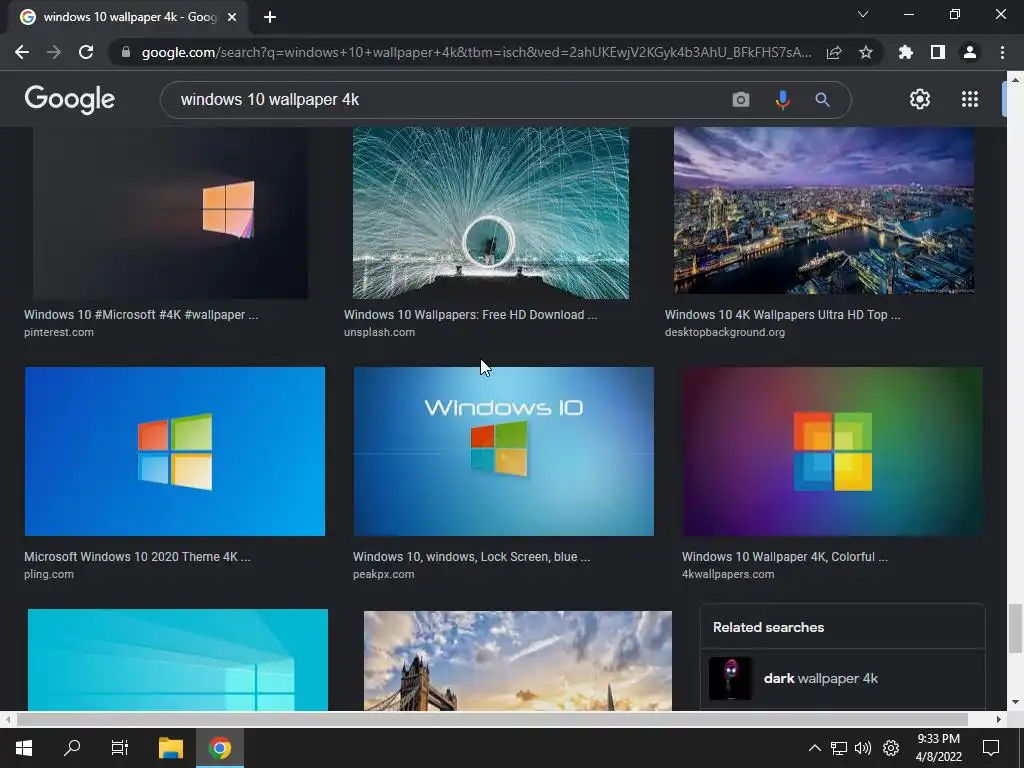
Task: Open the steel wool sparks unsplash image
Action: pos(490,213)
